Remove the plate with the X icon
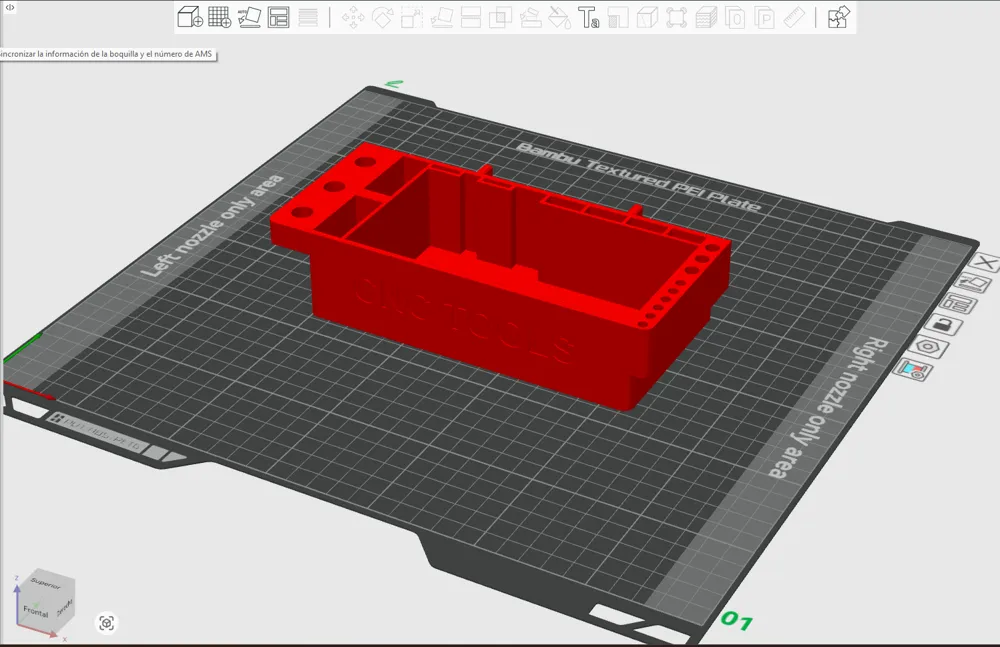Screen dimensions: 1000x647 tap(986, 262)
